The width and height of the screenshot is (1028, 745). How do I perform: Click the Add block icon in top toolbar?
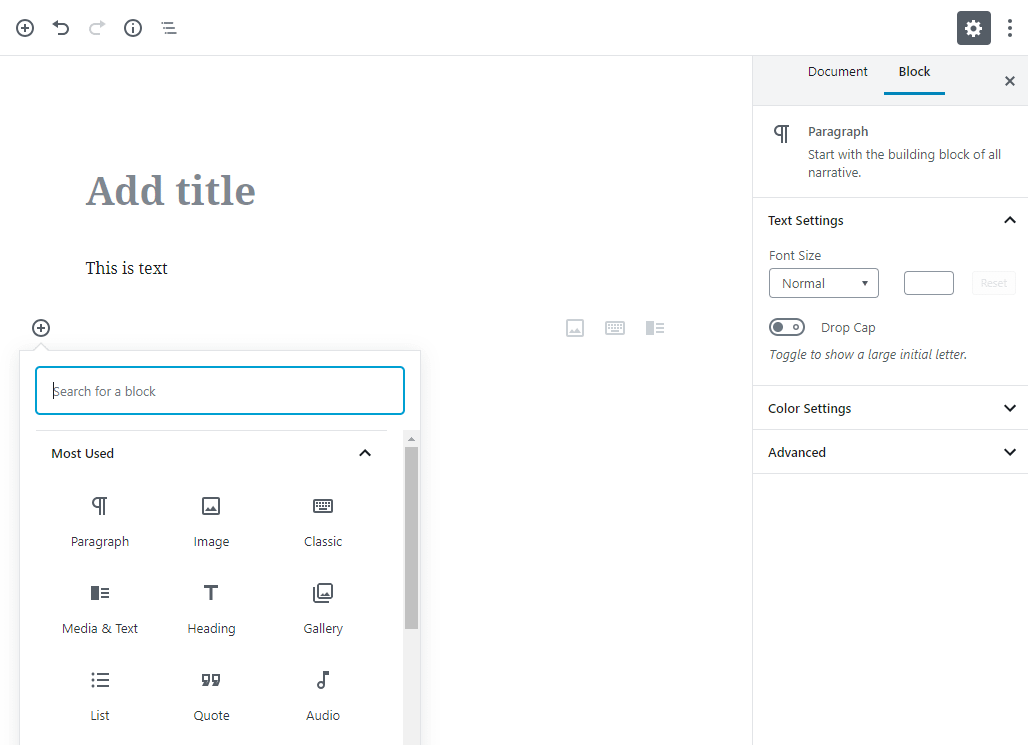pos(25,28)
